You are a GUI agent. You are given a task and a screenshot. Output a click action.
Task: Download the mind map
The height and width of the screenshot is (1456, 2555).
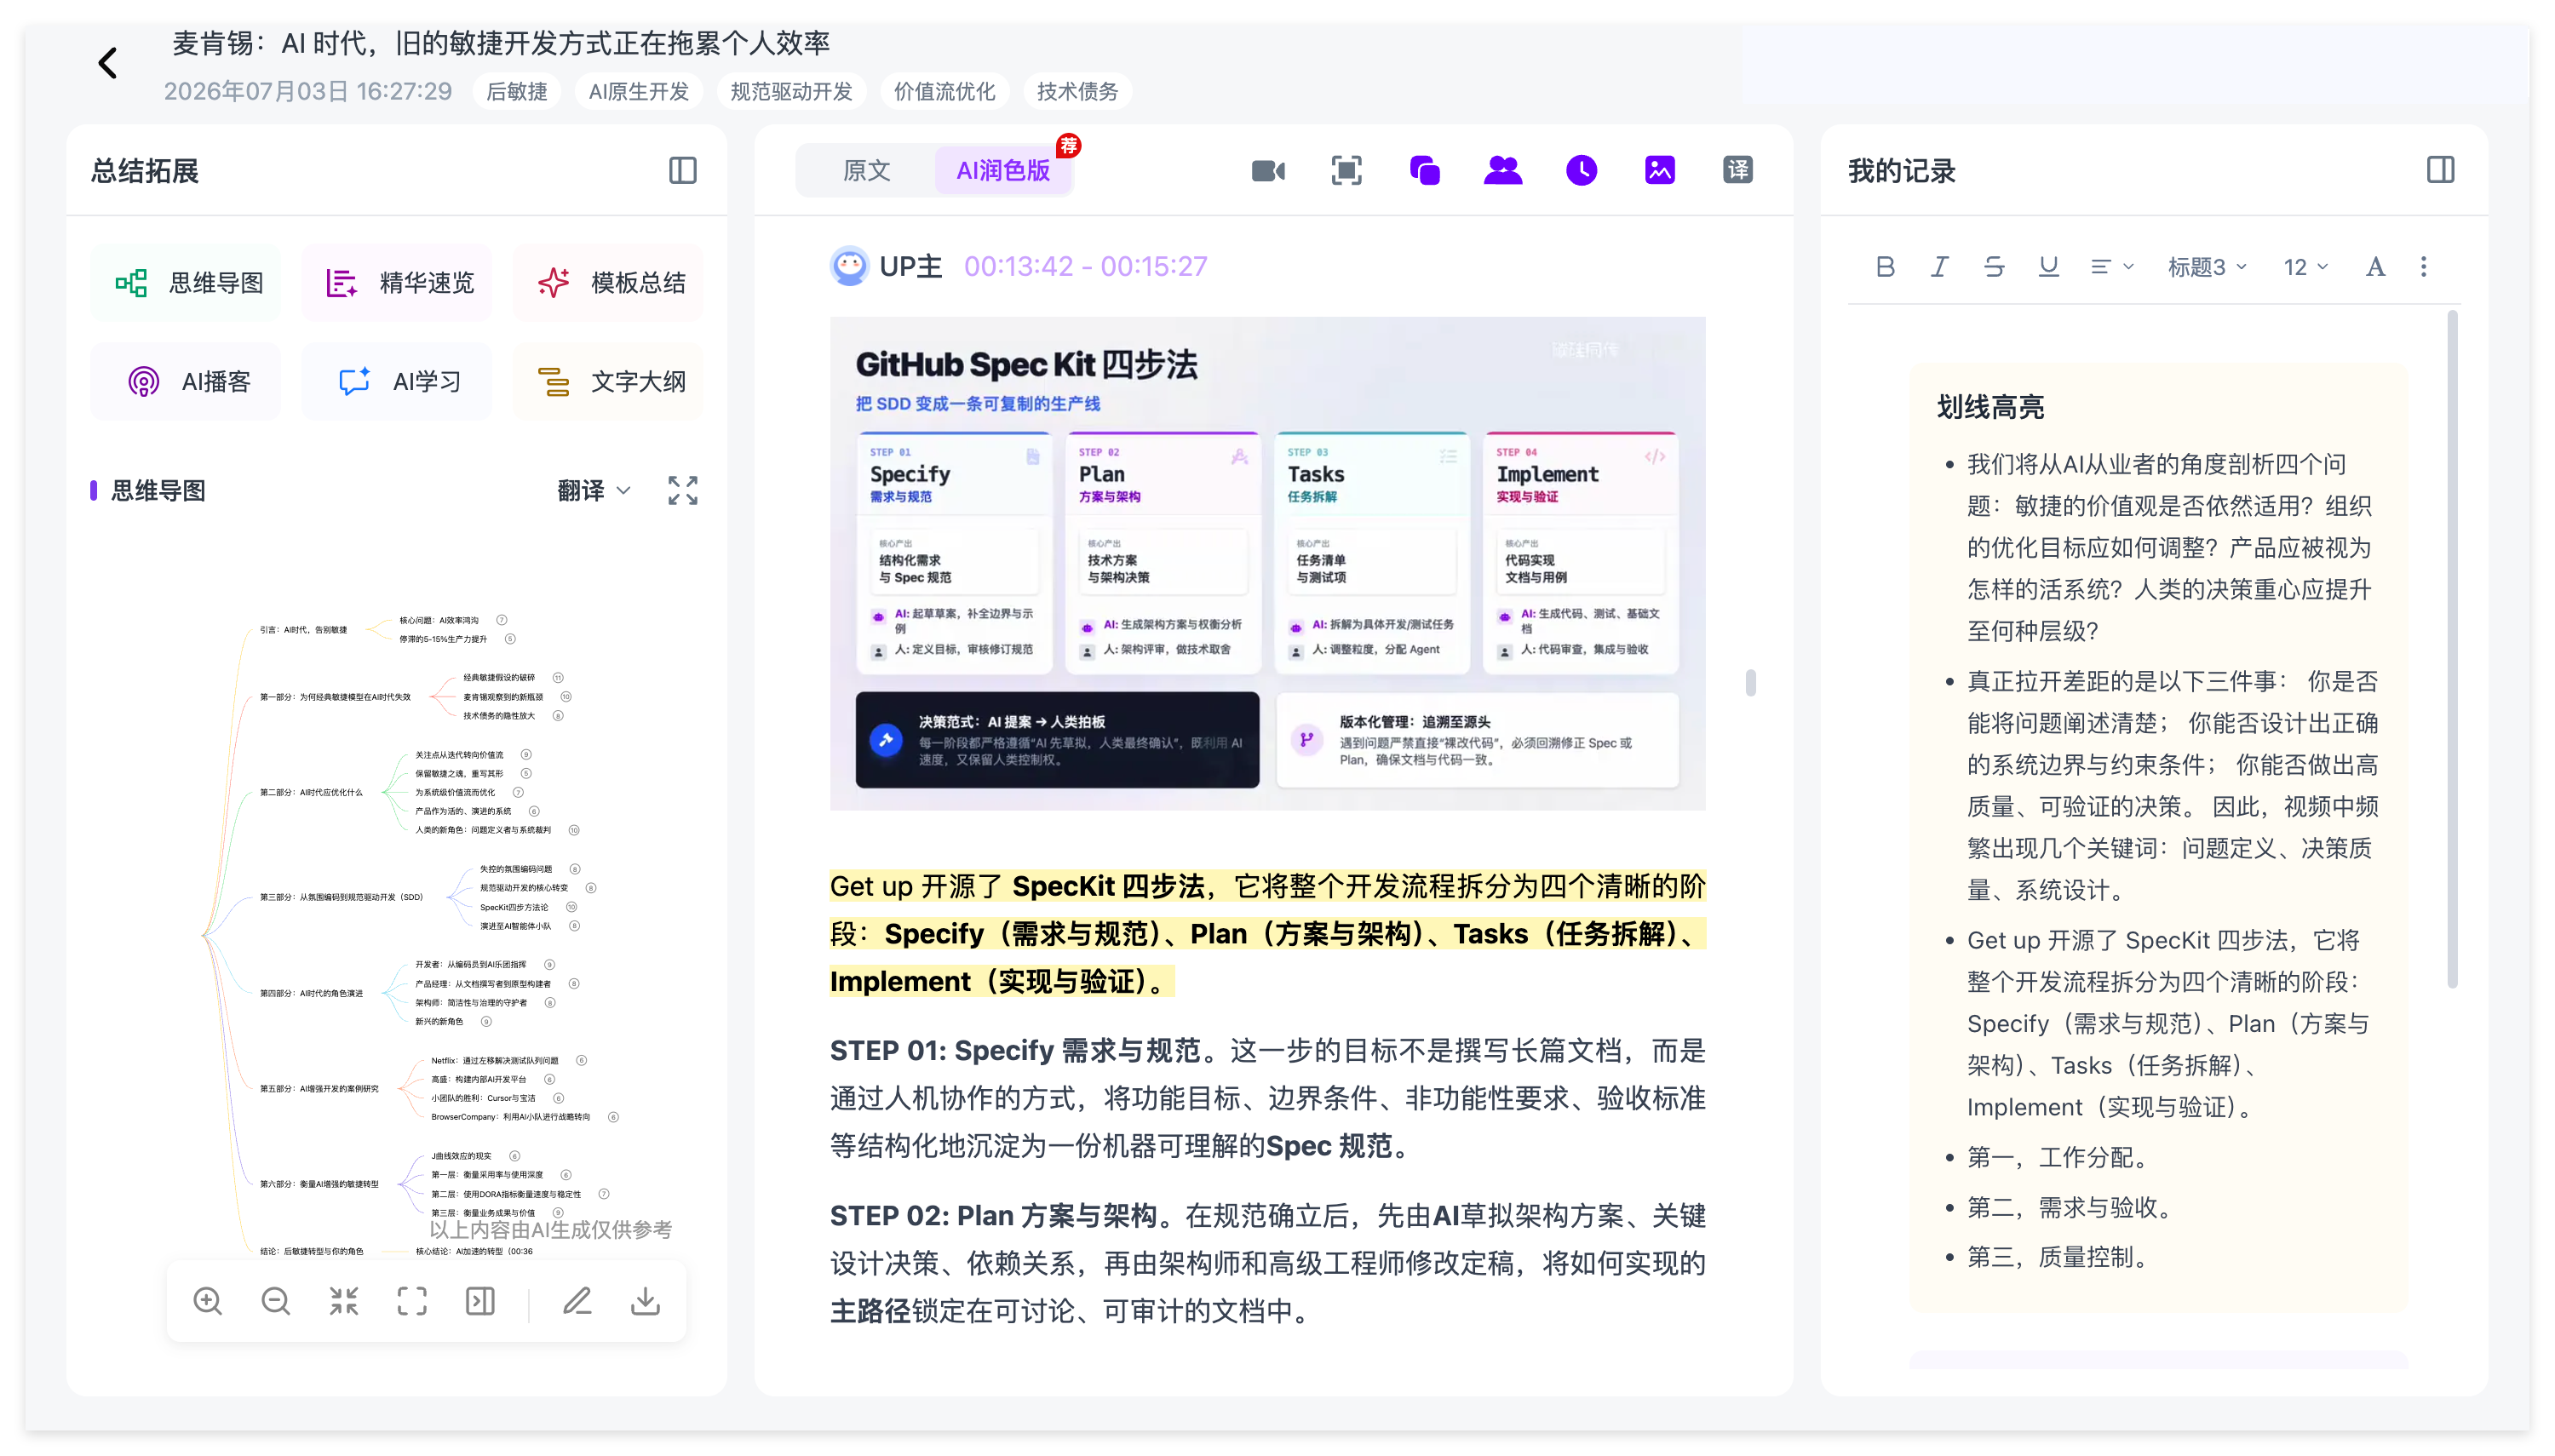click(x=645, y=1300)
